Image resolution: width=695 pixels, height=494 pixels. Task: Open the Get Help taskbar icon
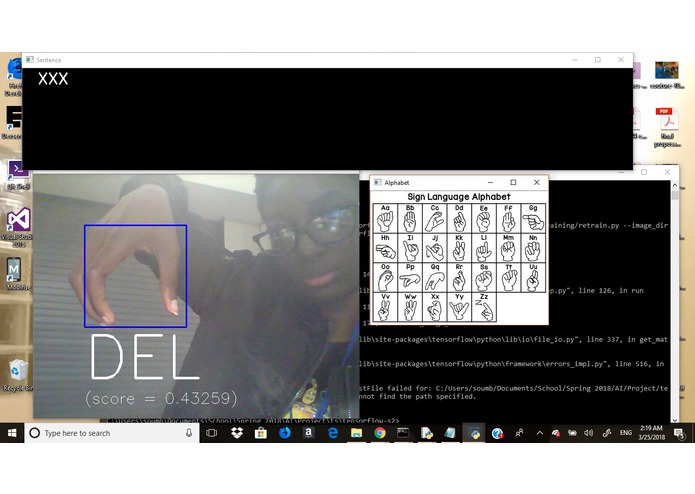coord(497,433)
